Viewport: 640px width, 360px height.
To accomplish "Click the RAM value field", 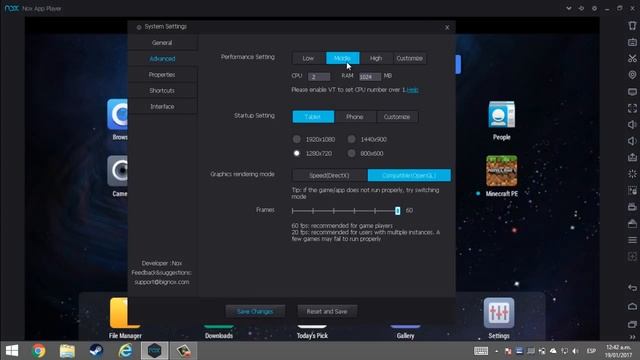I will pos(370,77).
